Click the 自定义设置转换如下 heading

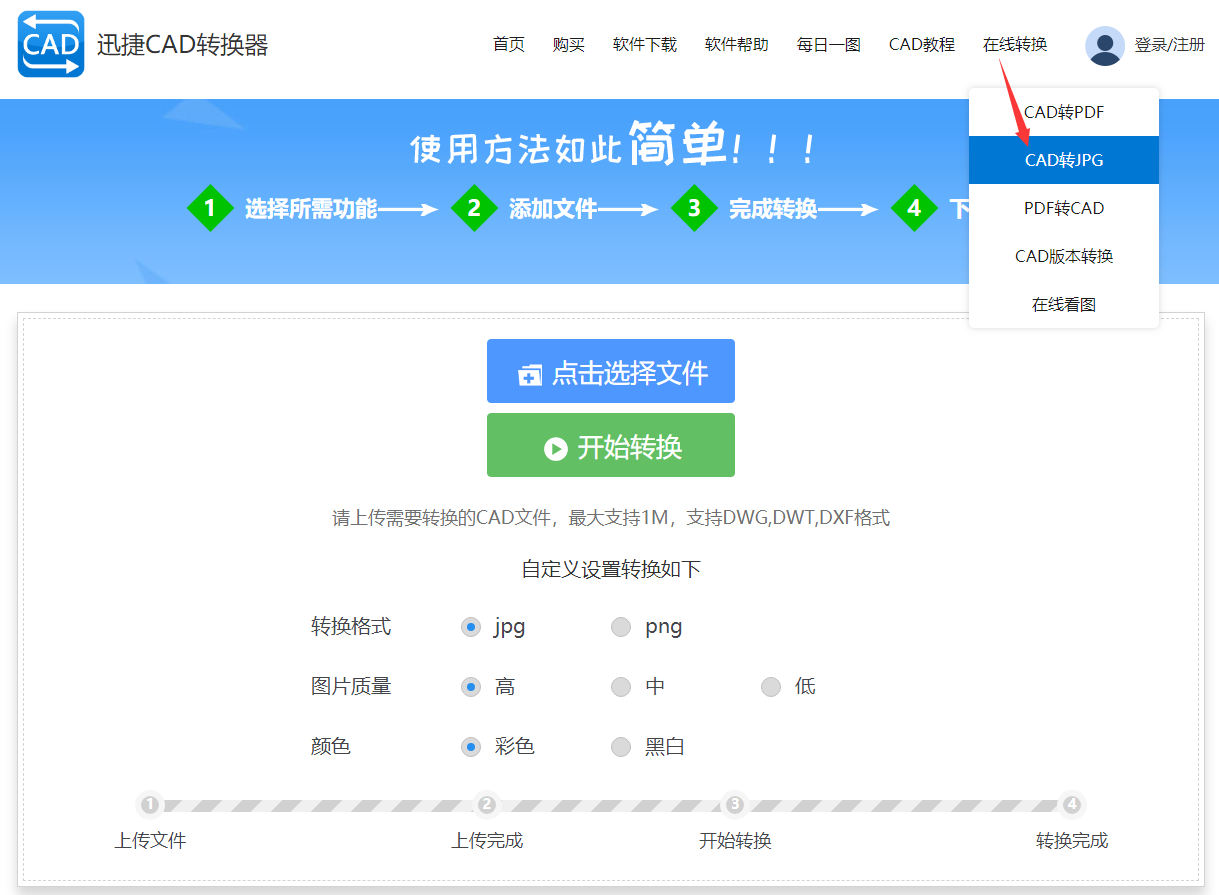tap(611, 570)
